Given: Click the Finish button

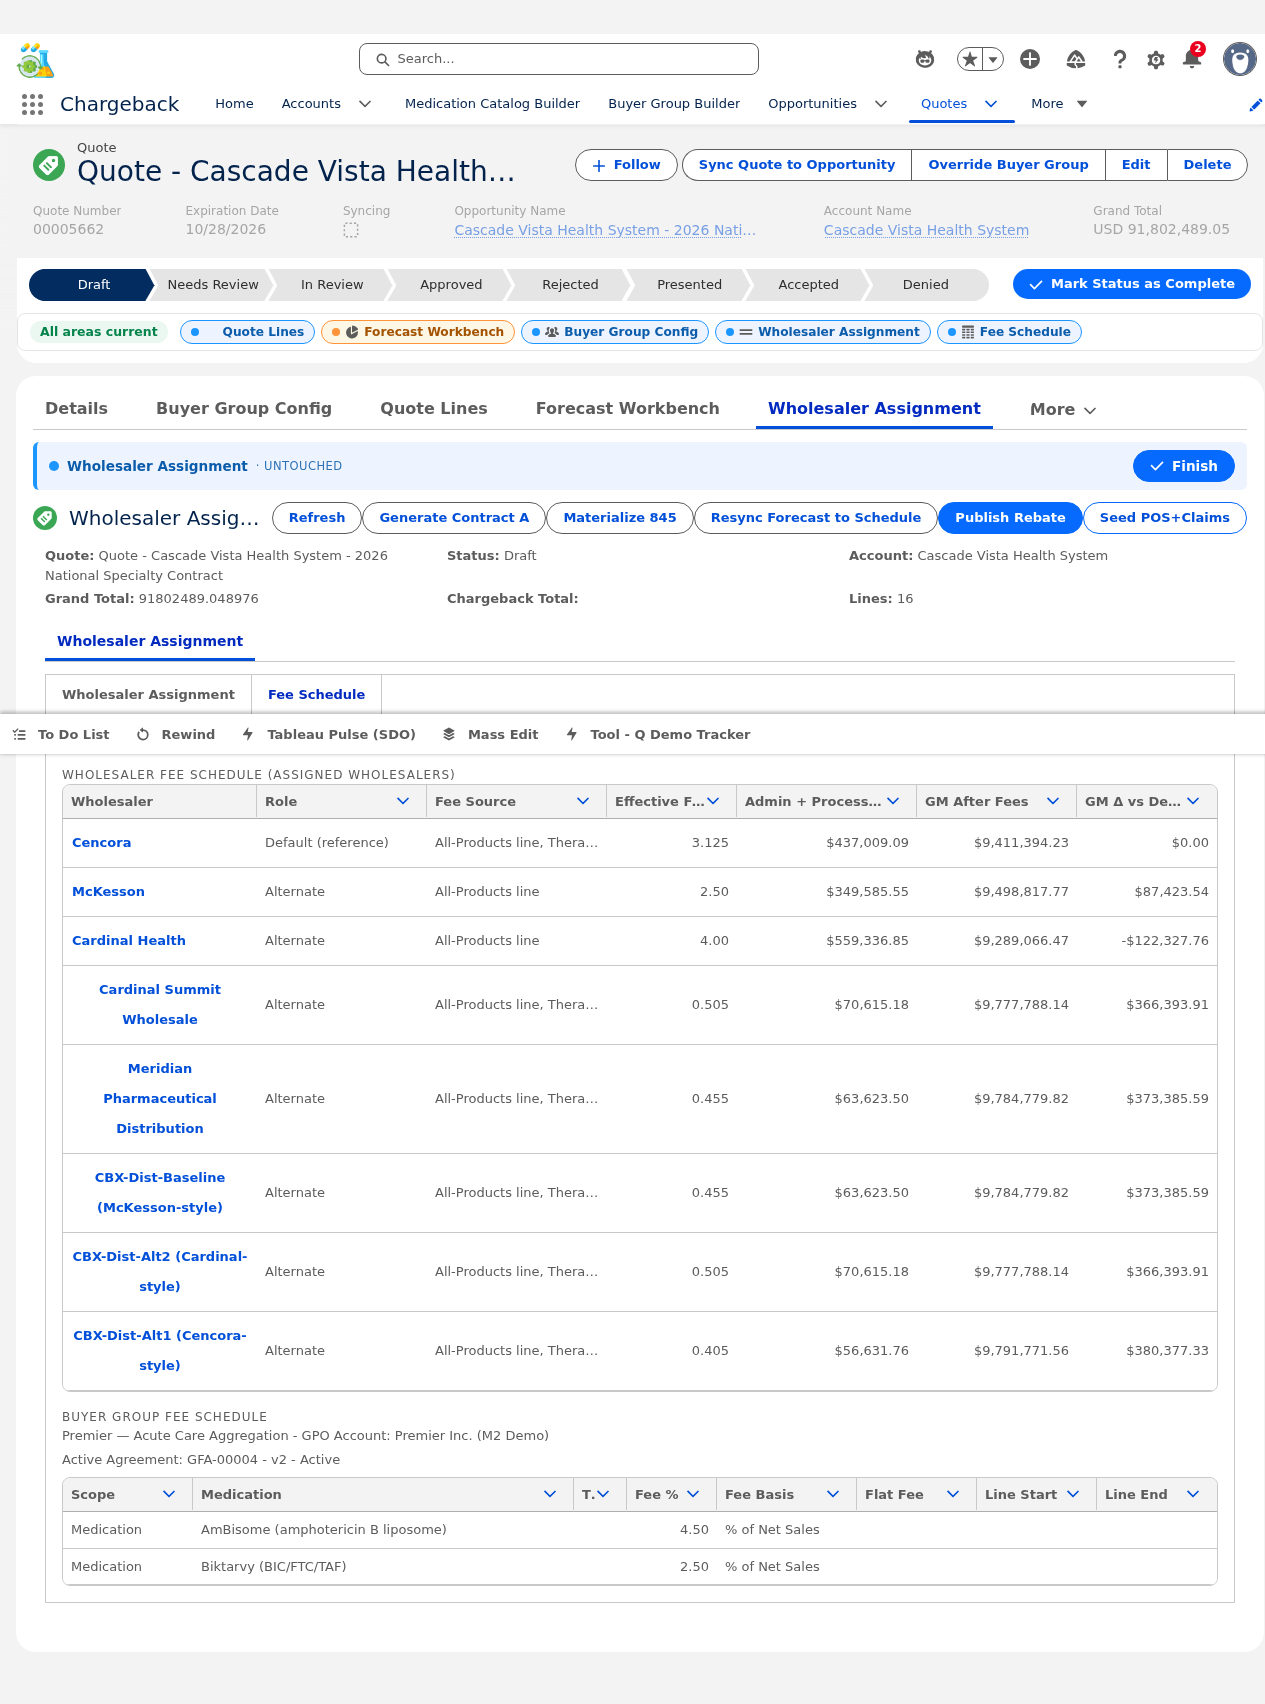Looking at the screenshot, I should point(1184,466).
